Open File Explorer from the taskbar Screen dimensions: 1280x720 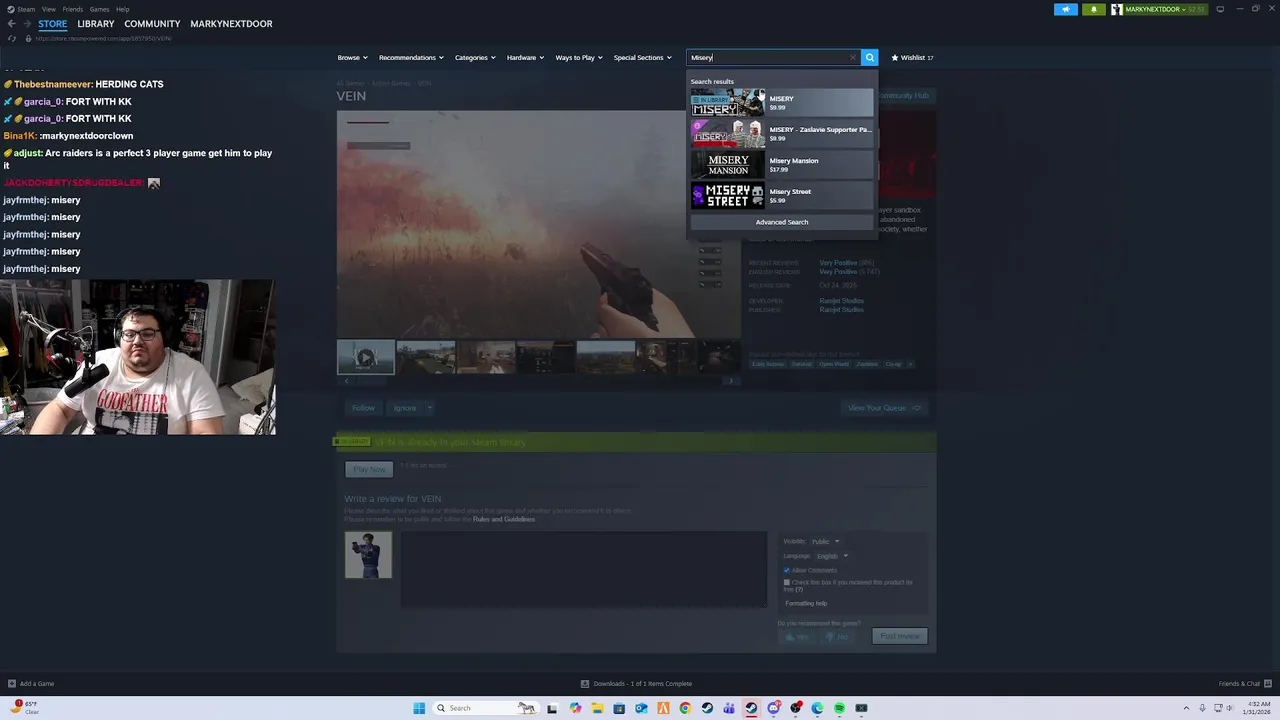(x=597, y=708)
